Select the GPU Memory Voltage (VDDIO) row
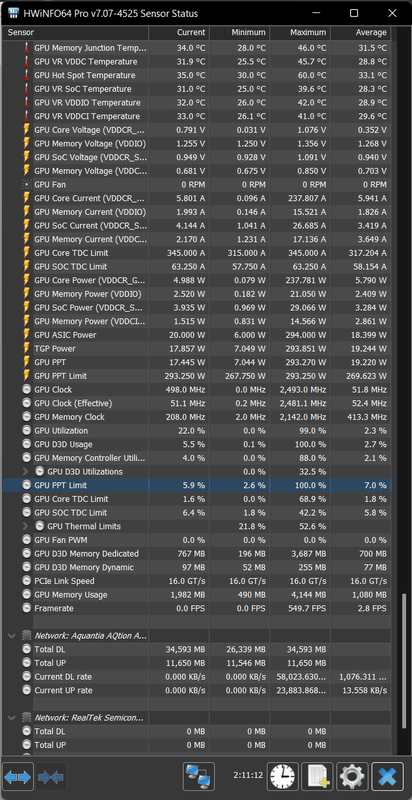 [197, 144]
